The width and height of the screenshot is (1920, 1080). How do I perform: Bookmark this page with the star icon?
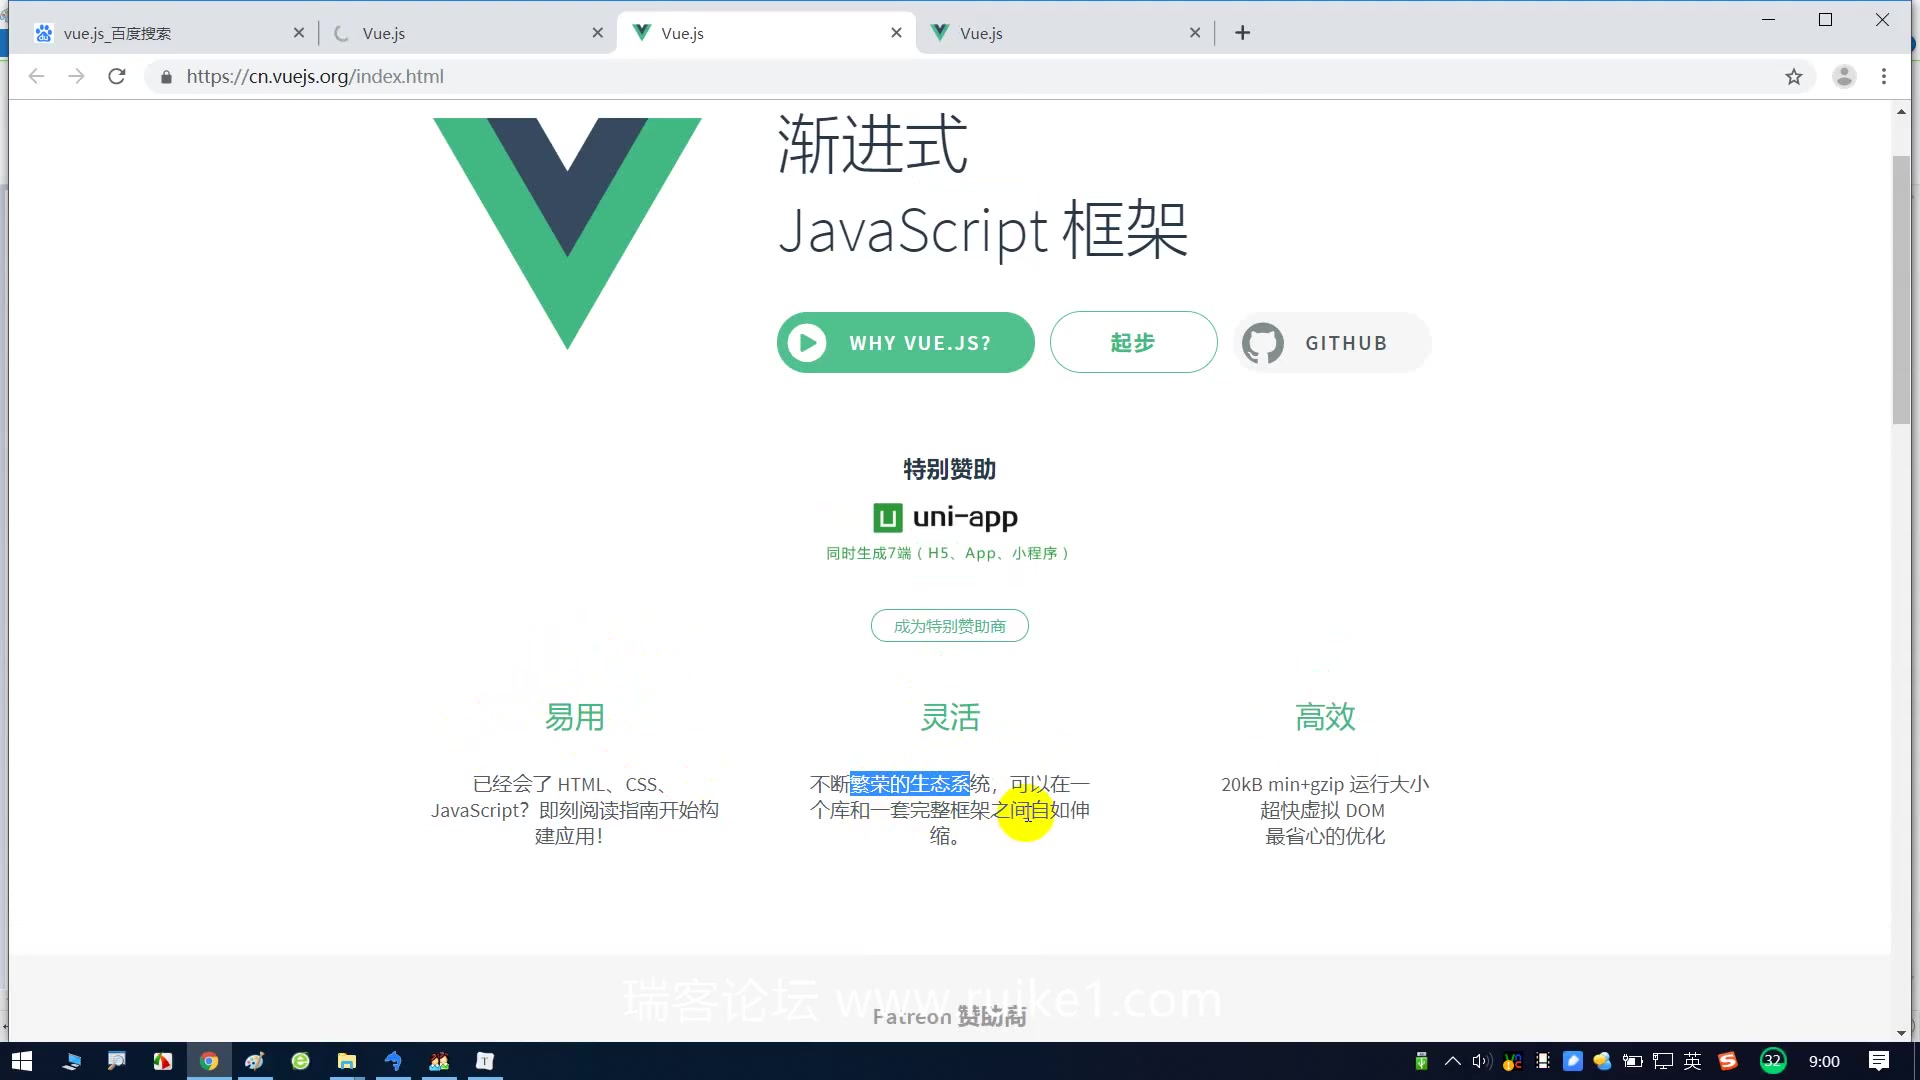click(1794, 76)
